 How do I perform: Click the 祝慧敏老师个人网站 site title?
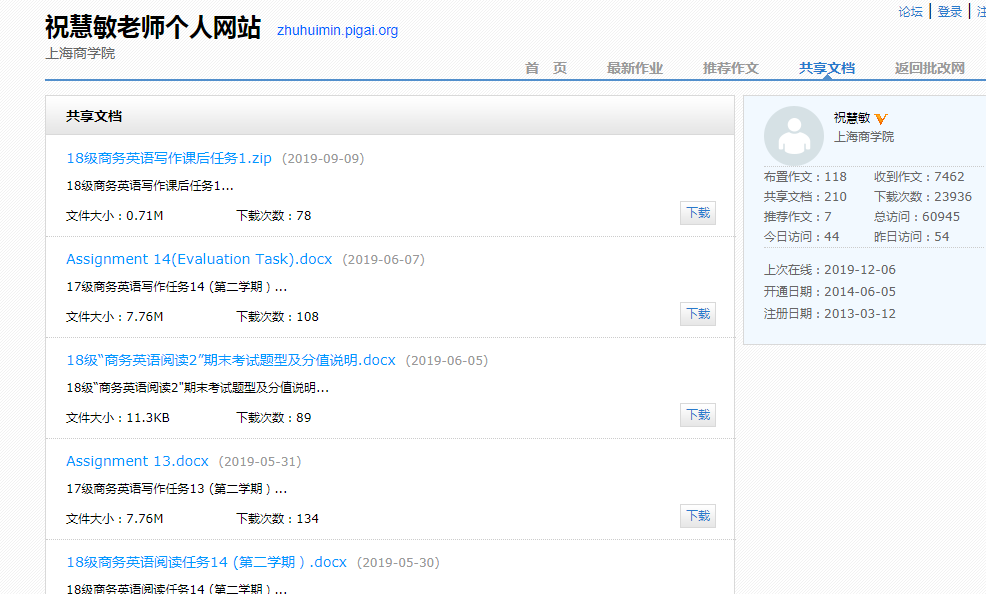pyautogui.click(x=153, y=27)
